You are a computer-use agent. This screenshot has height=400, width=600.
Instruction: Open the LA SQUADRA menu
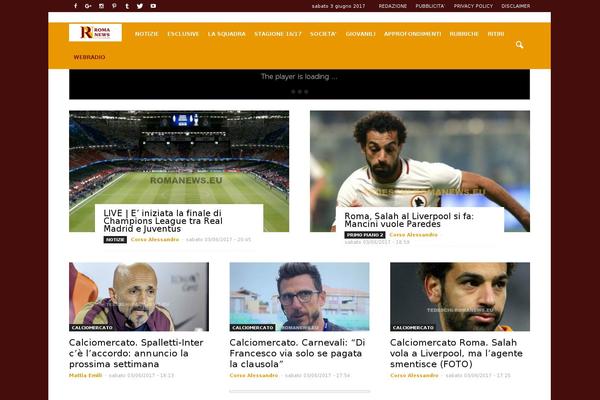[227, 34]
